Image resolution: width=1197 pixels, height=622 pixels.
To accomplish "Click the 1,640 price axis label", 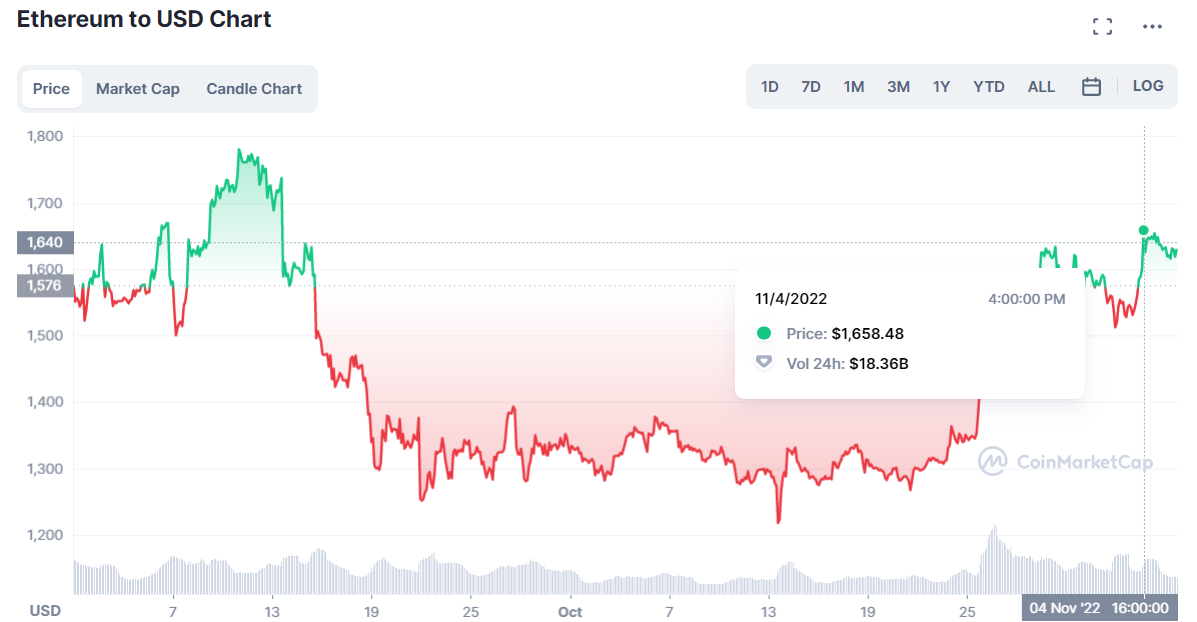I will coord(44,242).
